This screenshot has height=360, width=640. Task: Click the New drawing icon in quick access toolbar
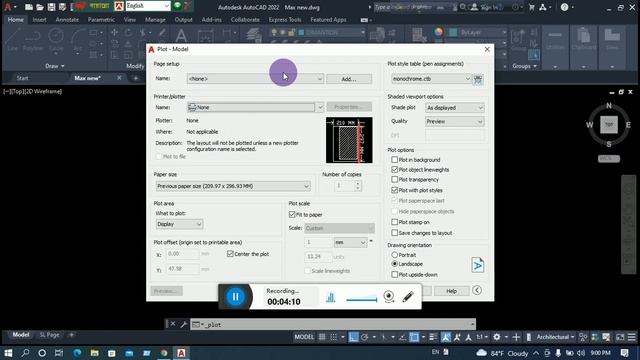point(29,7)
